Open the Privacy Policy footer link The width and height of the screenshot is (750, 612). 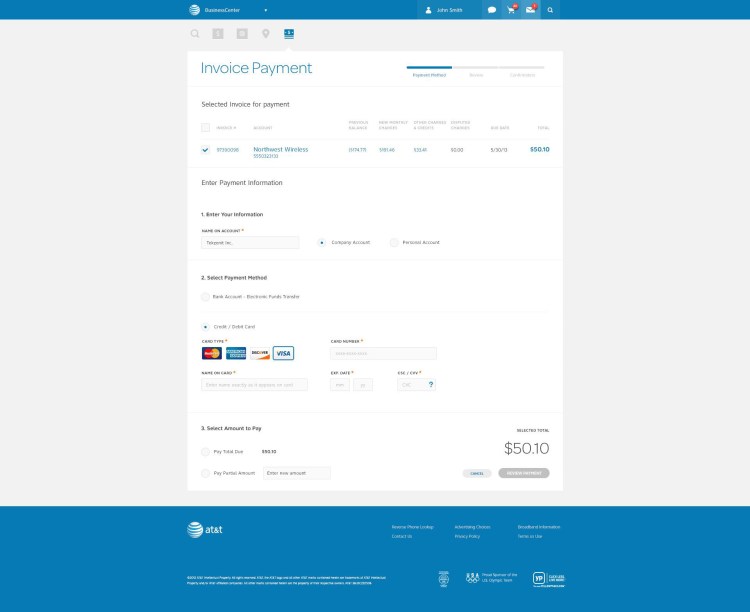coord(467,536)
